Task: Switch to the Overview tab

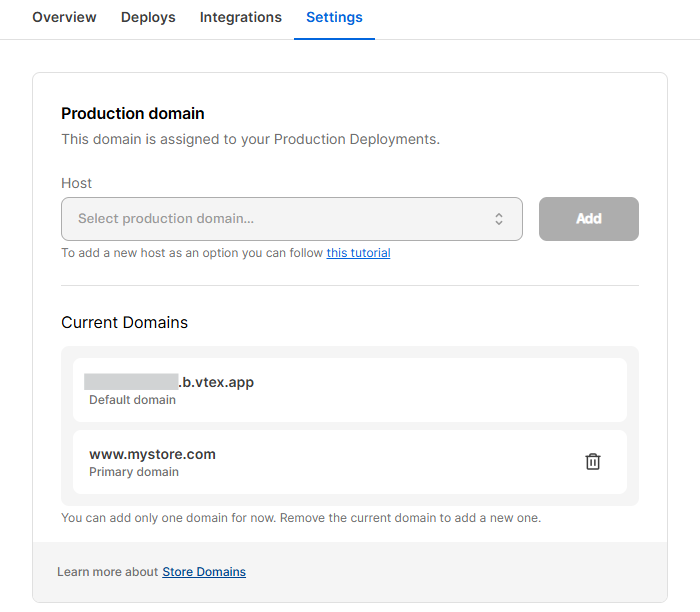Action: pos(64,17)
